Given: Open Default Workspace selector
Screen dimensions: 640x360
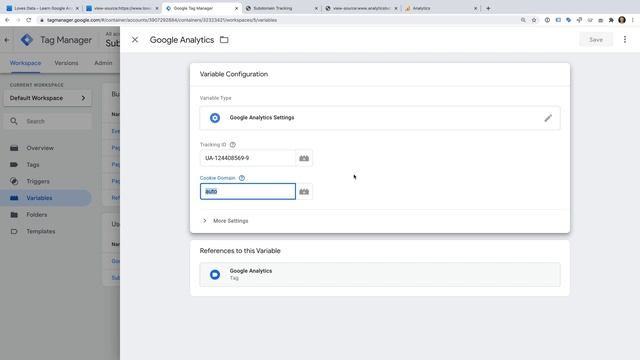Looking at the screenshot, I should [x=48, y=98].
